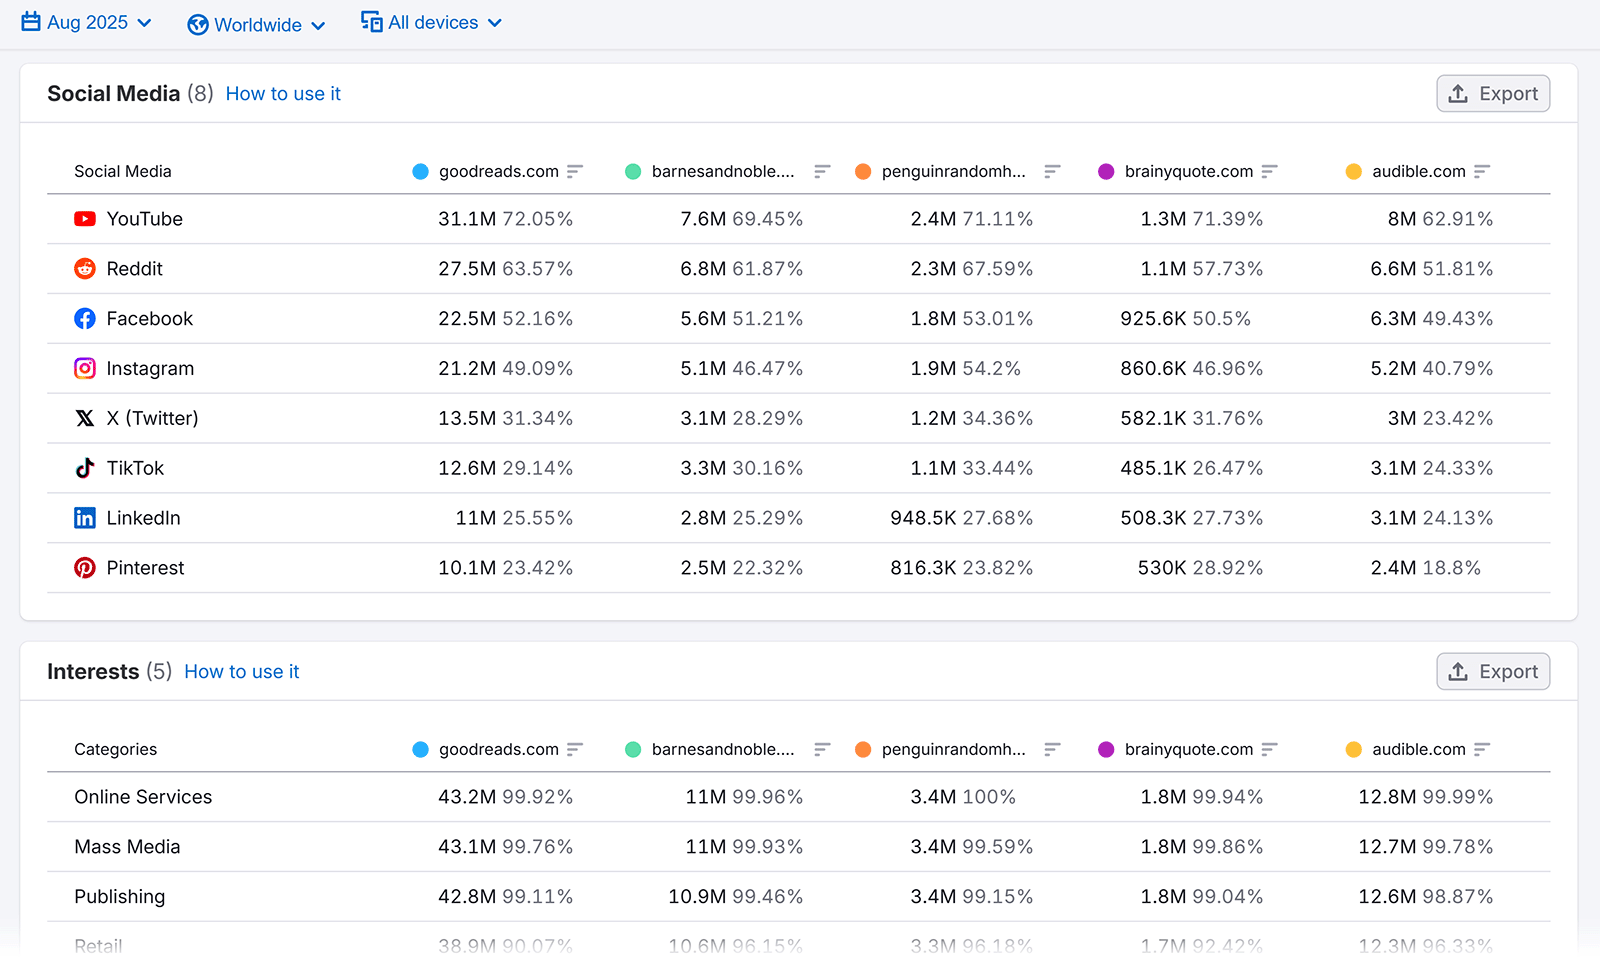
Task: Open the Aug 2025 date dropdown
Action: point(88,22)
